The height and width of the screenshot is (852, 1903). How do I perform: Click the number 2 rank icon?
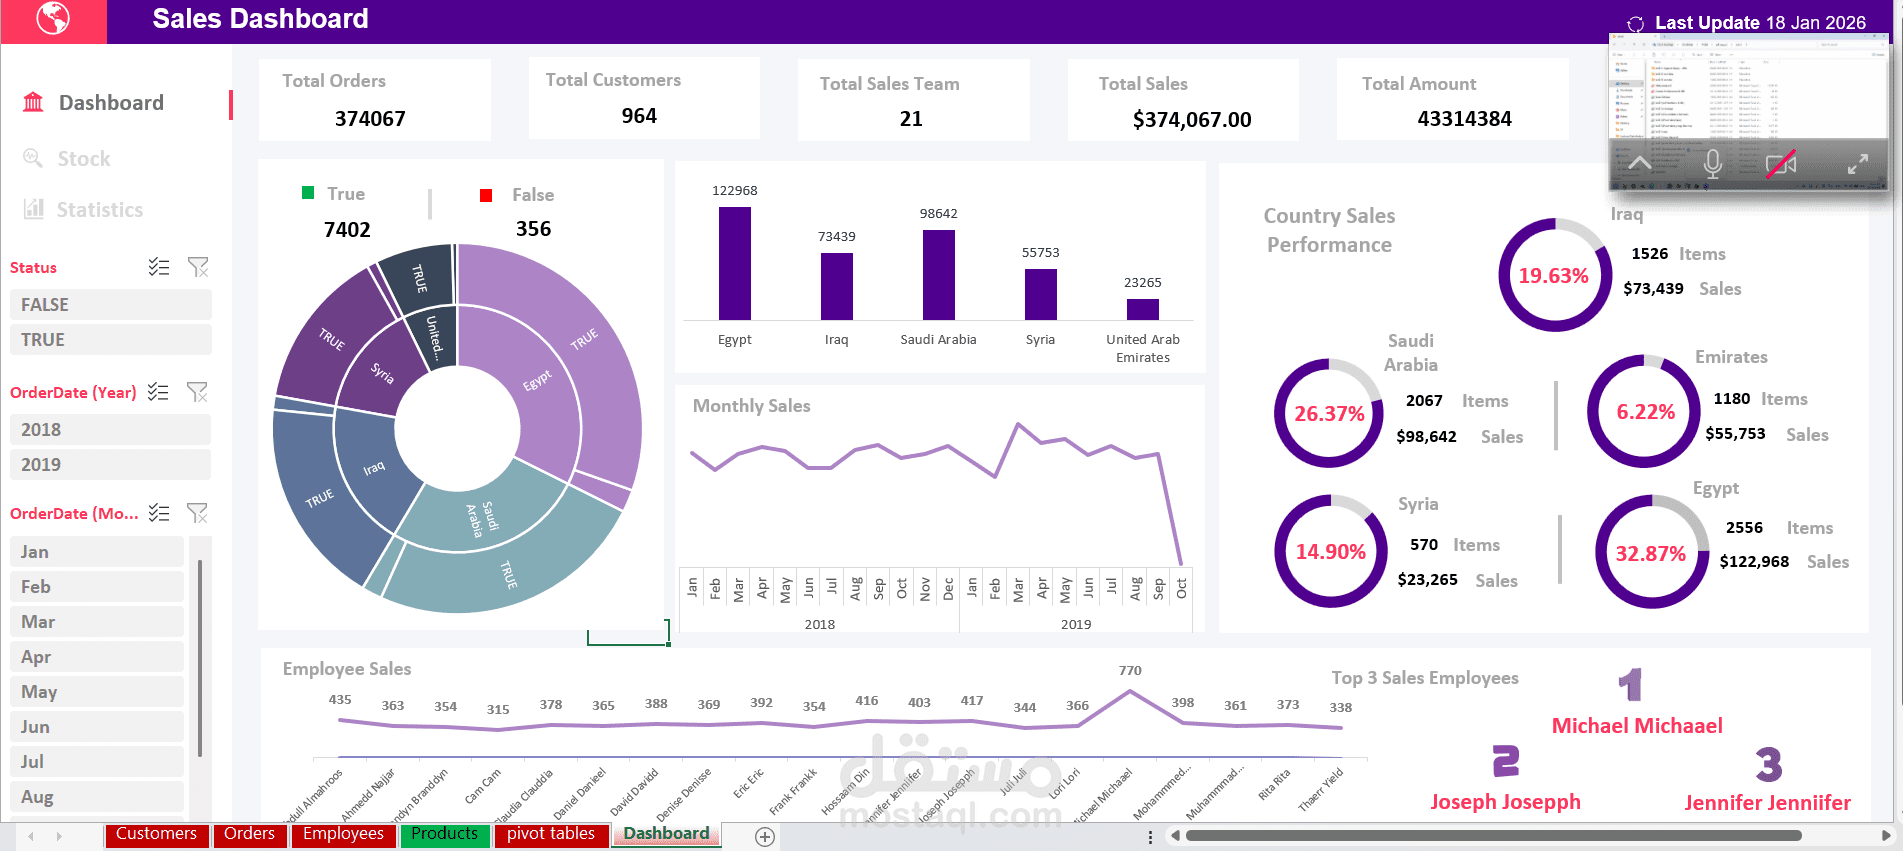1506,762
